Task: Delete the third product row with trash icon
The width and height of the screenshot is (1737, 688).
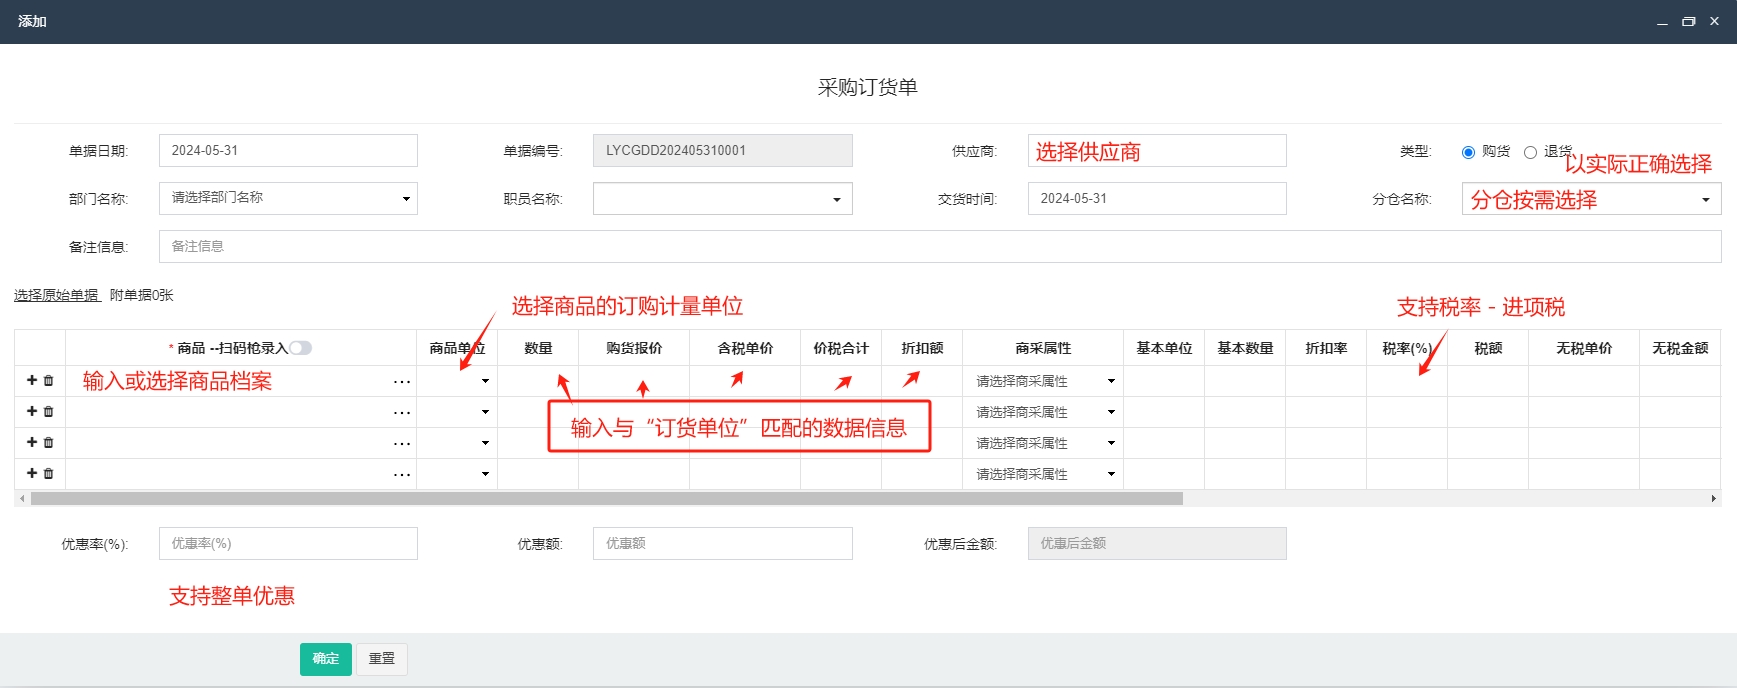Action: pyautogui.click(x=48, y=443)
